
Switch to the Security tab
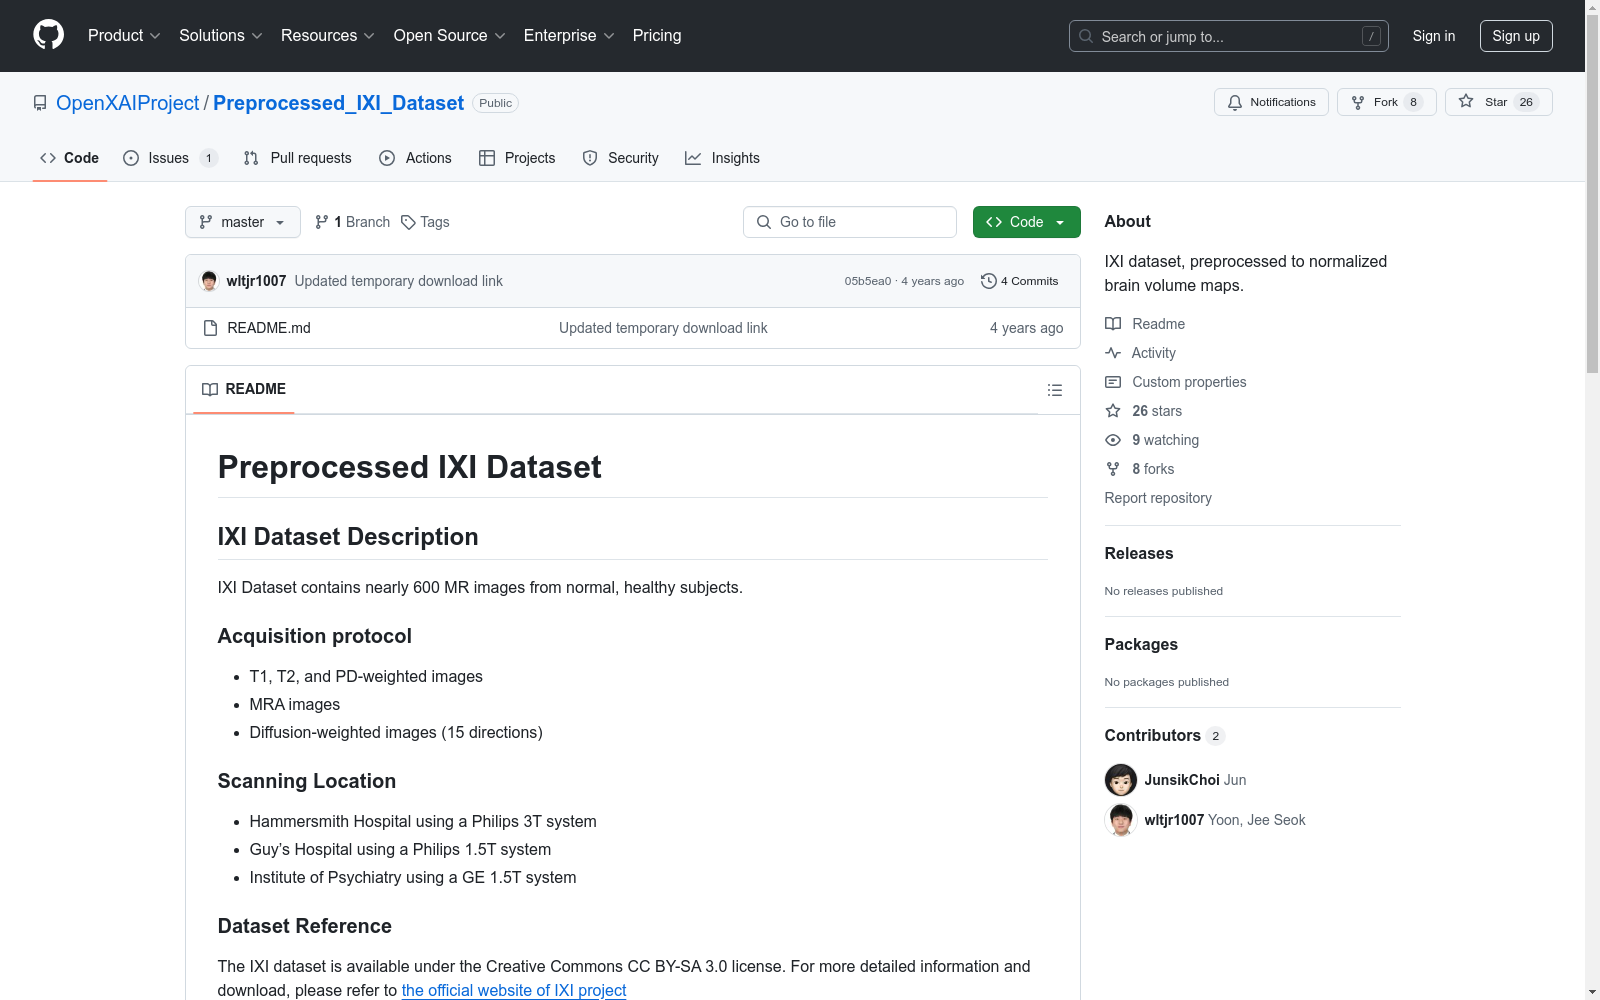pyautogui.click(x=620, y=158)
